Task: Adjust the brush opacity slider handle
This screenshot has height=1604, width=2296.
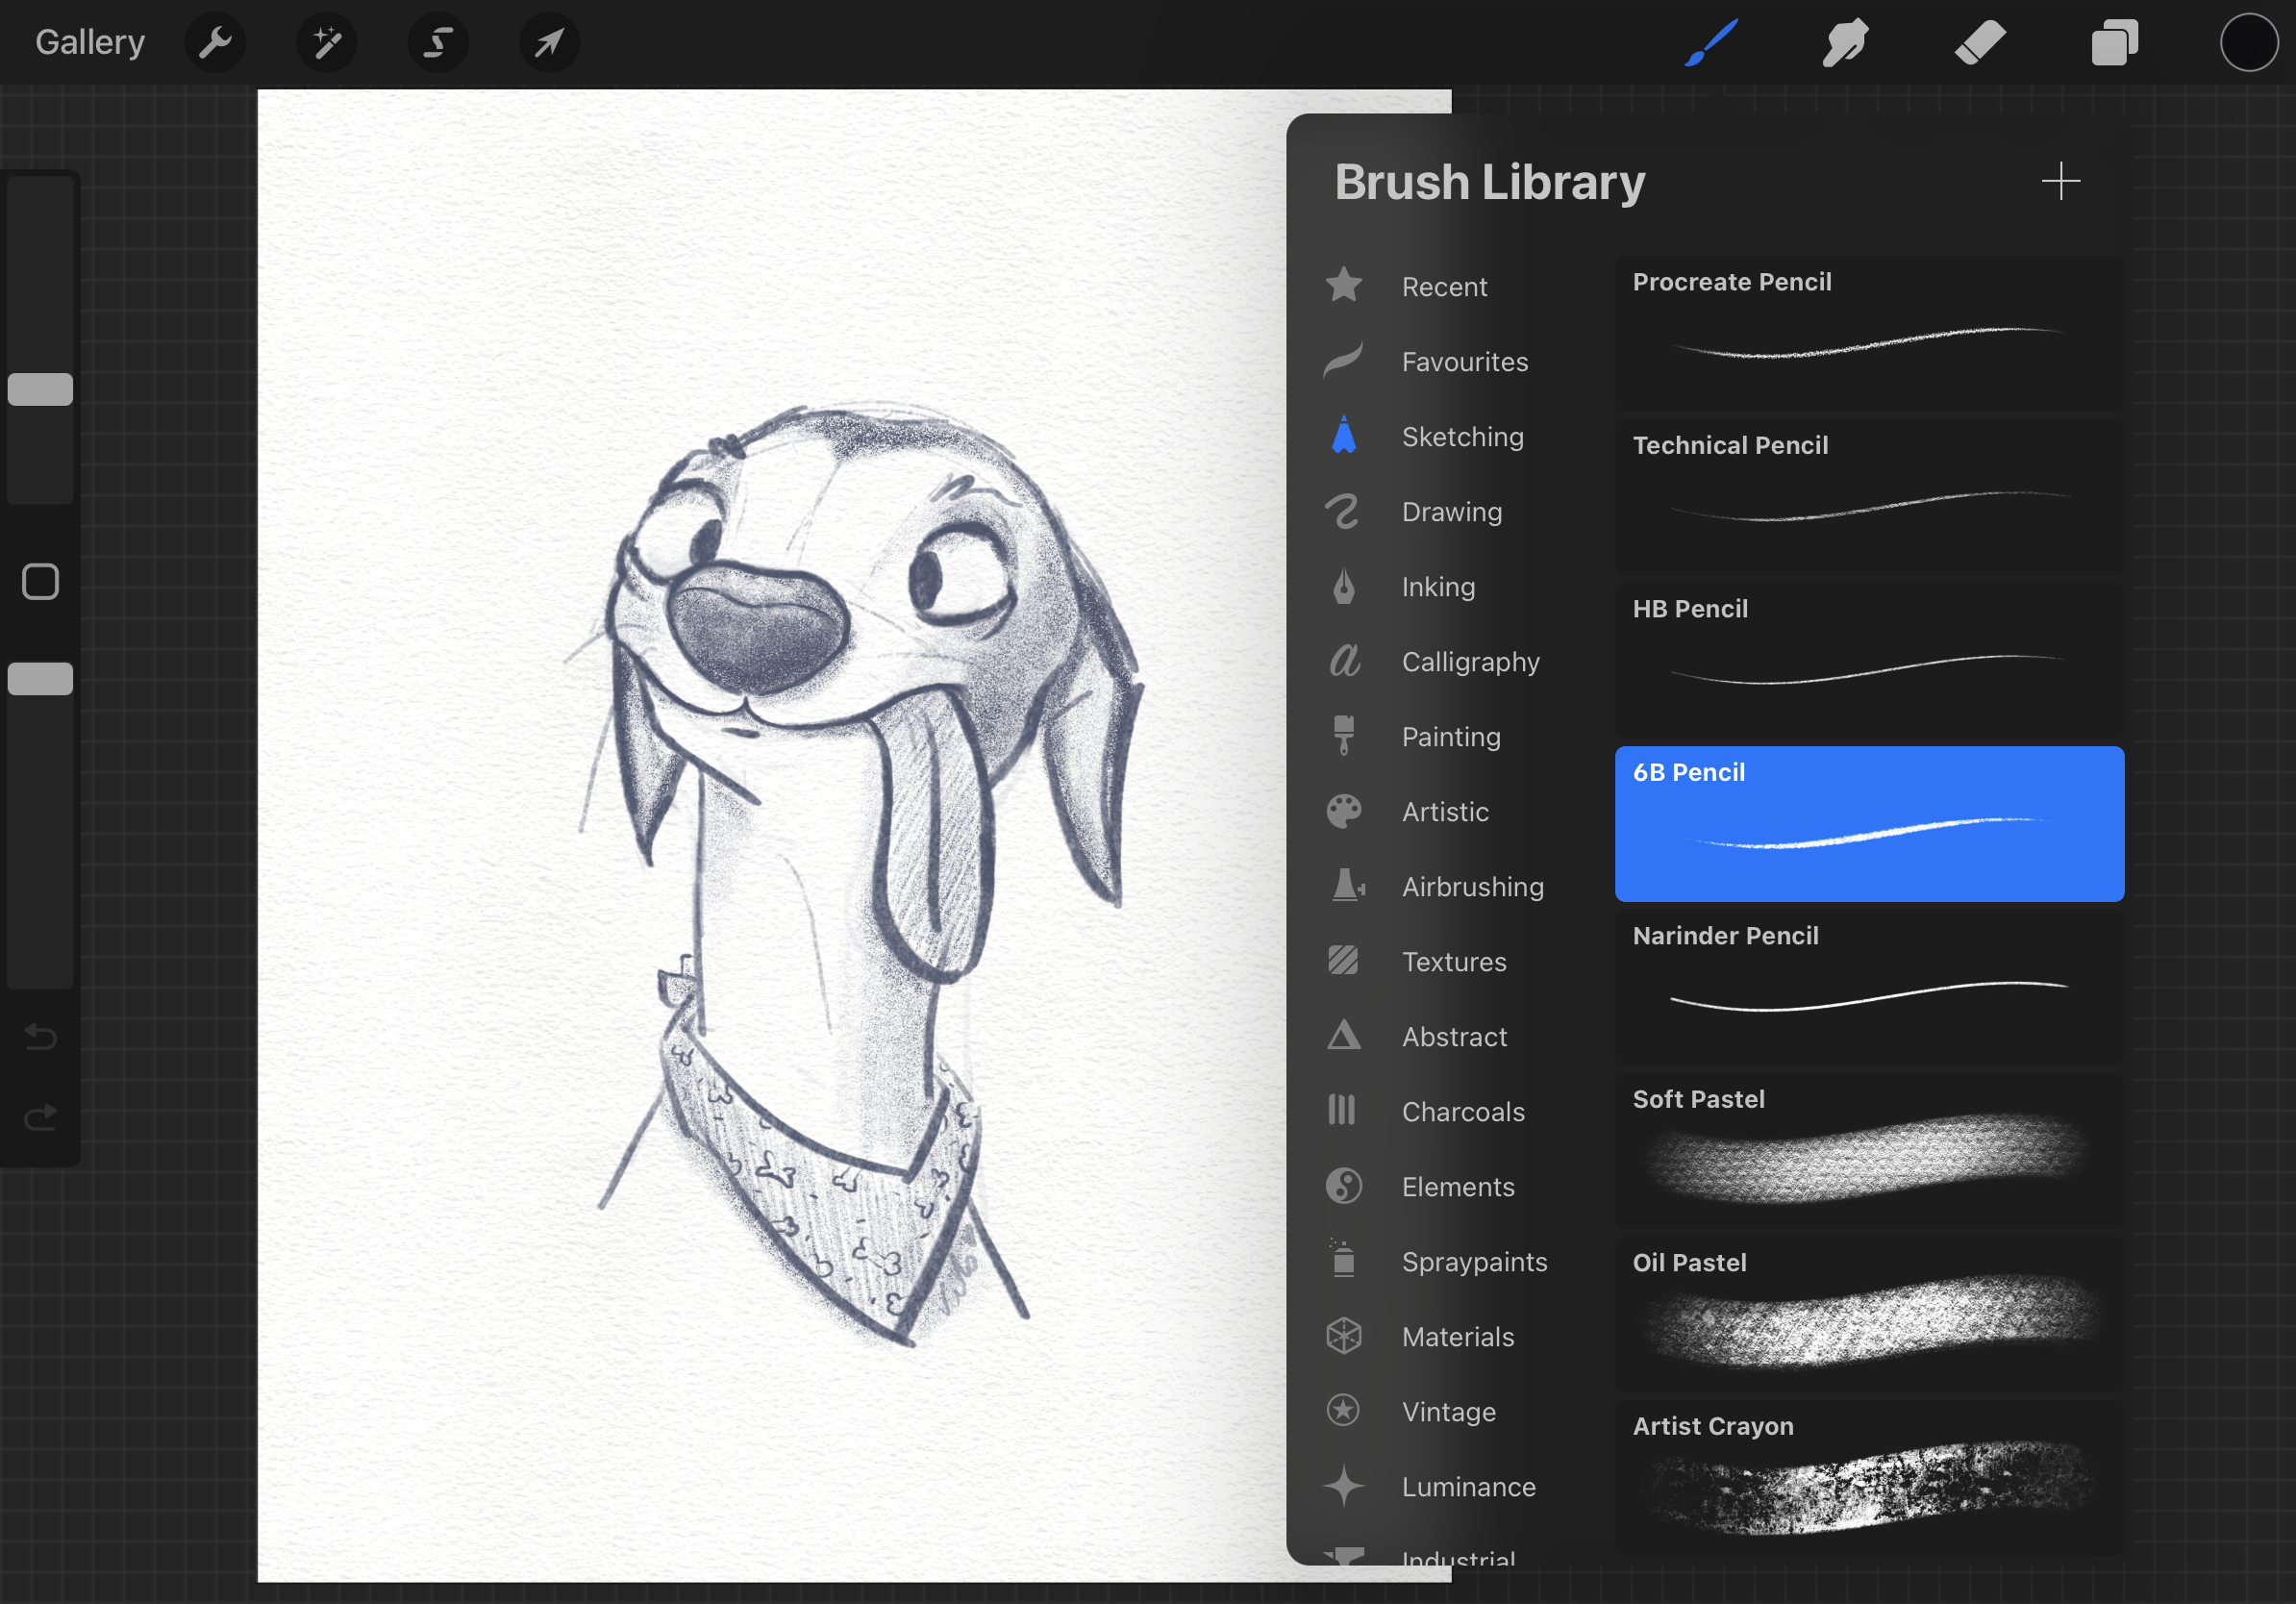Action: pyautogui.click(x=40, y=678)
